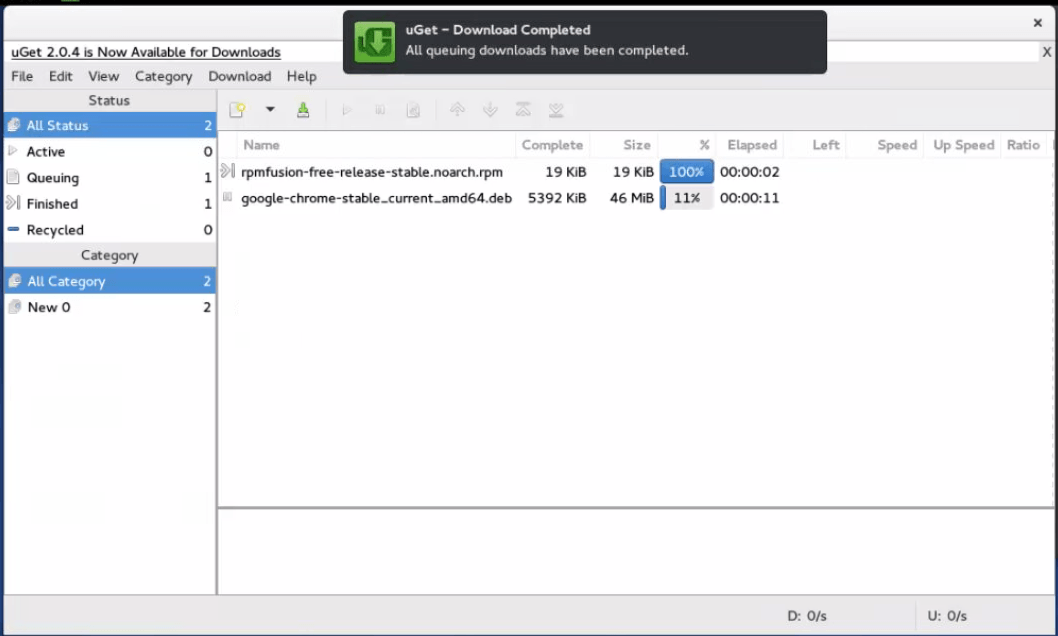Click the uGet 2.0.4 Now Available link
1058x636 pixels.
coord(146,52)
